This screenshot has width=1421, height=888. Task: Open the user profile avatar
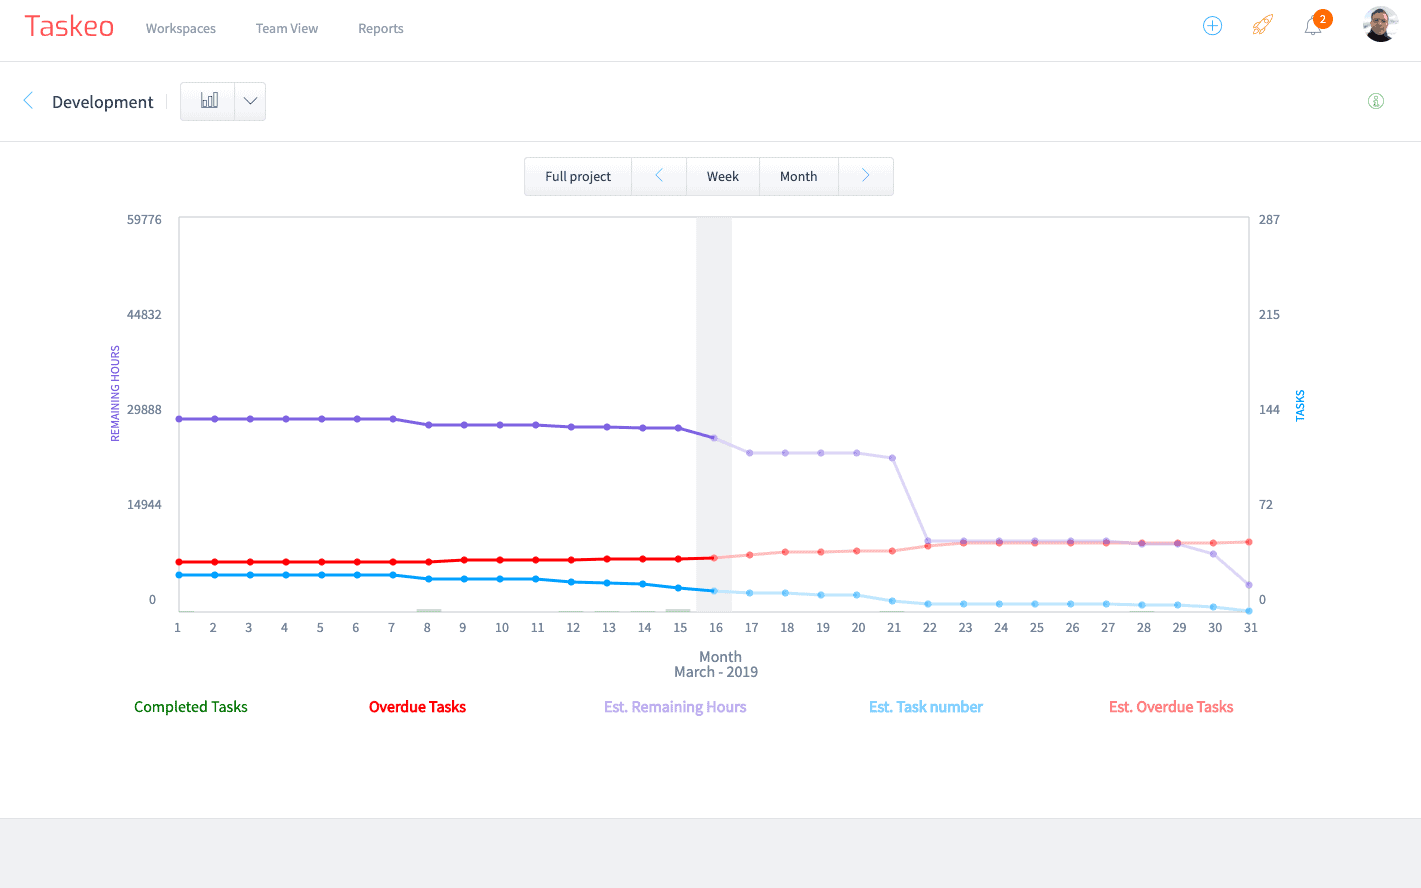[x=1380, y=25]
